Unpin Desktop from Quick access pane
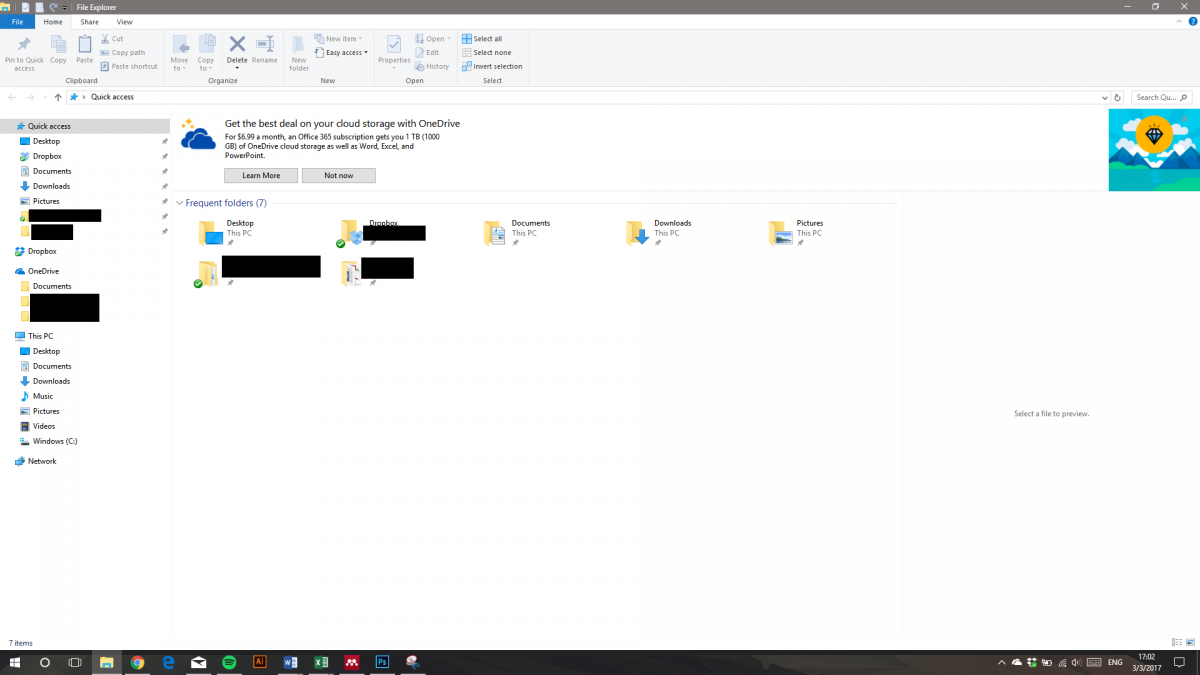1200x675 pixels. pyautogui.click(x=164, y=141)
